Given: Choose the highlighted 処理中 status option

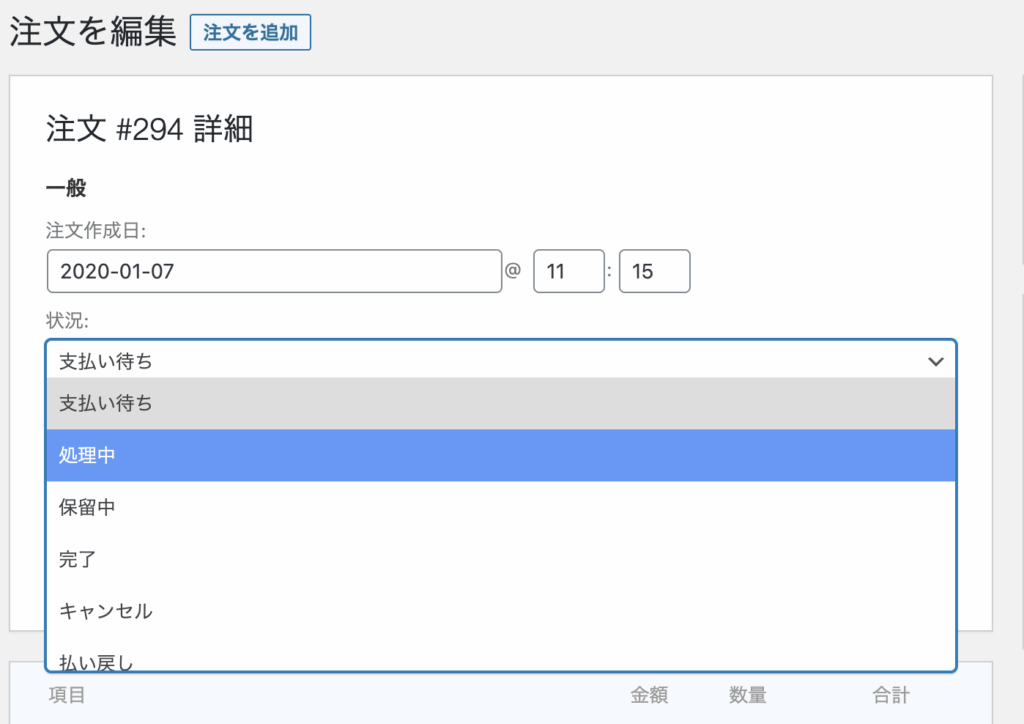Looking at the screenshot, I should pos(500,456).
